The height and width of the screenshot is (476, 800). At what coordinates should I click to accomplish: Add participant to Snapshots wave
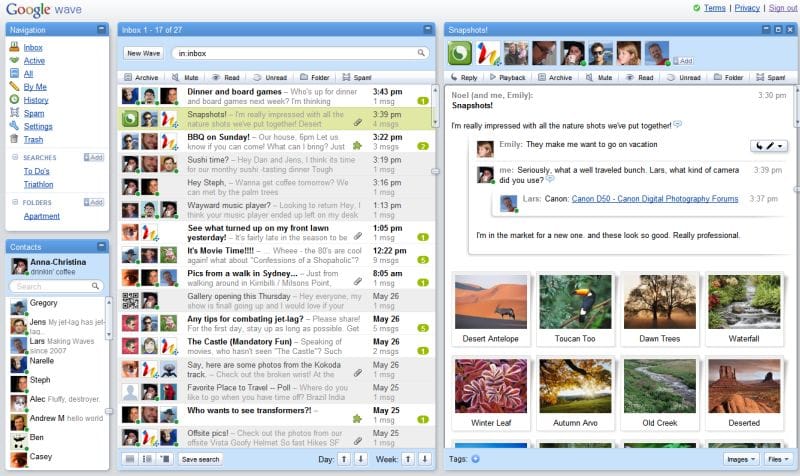pos(683,61)
